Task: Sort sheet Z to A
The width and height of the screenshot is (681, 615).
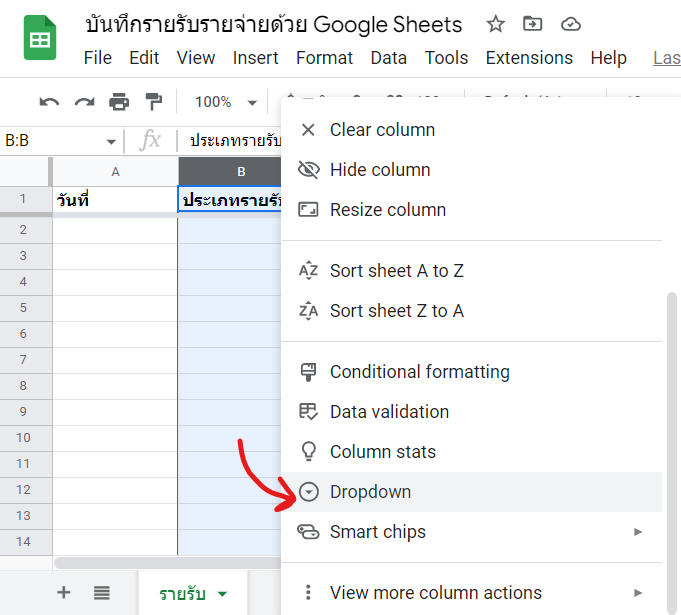Action: [472, 311]
